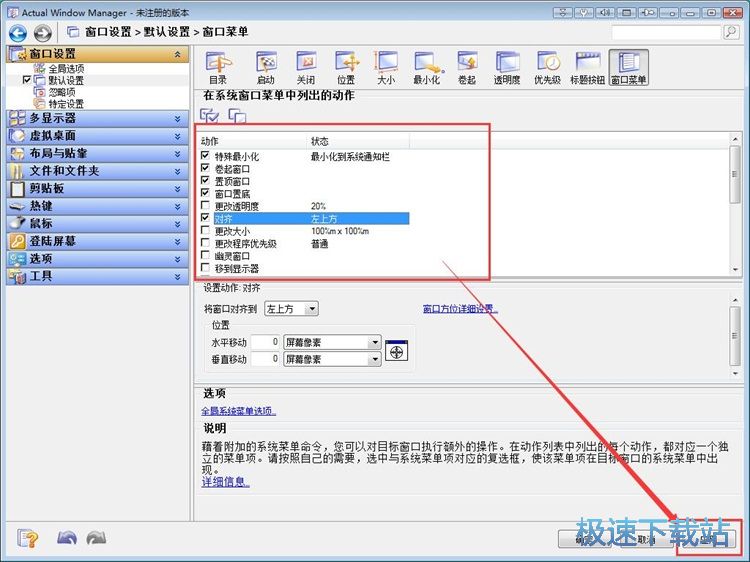Viewport: 750px width, 562px height.
Task: Open the 目录 toolbar section
Action: [x=218, y=68]
